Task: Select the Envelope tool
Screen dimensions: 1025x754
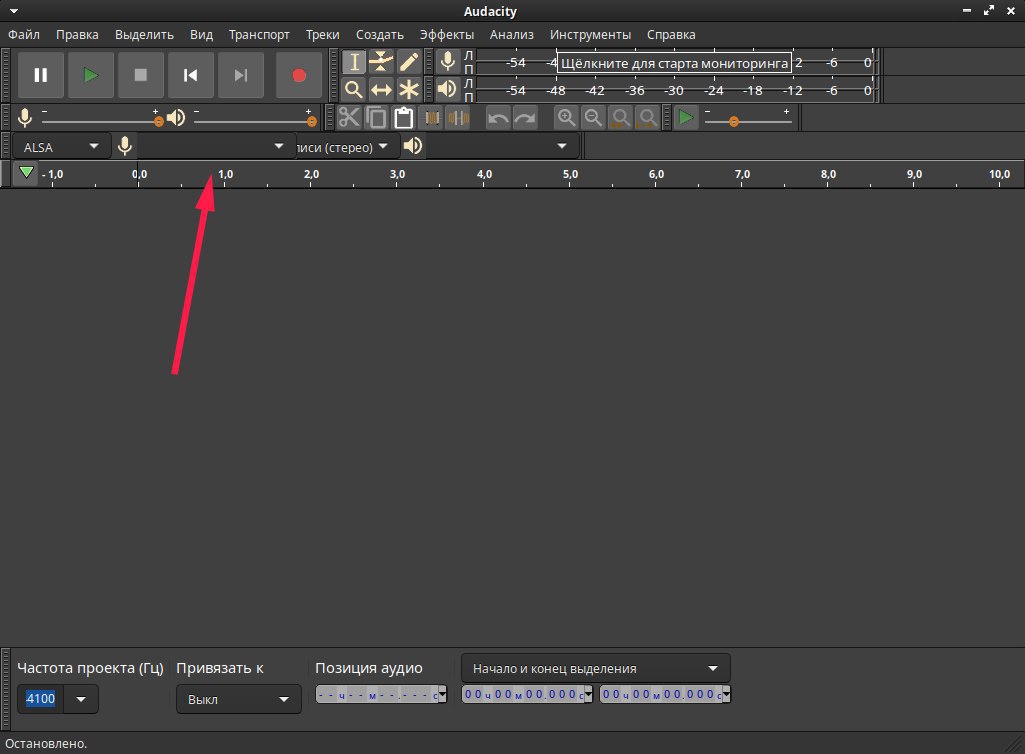Action: 381,62
